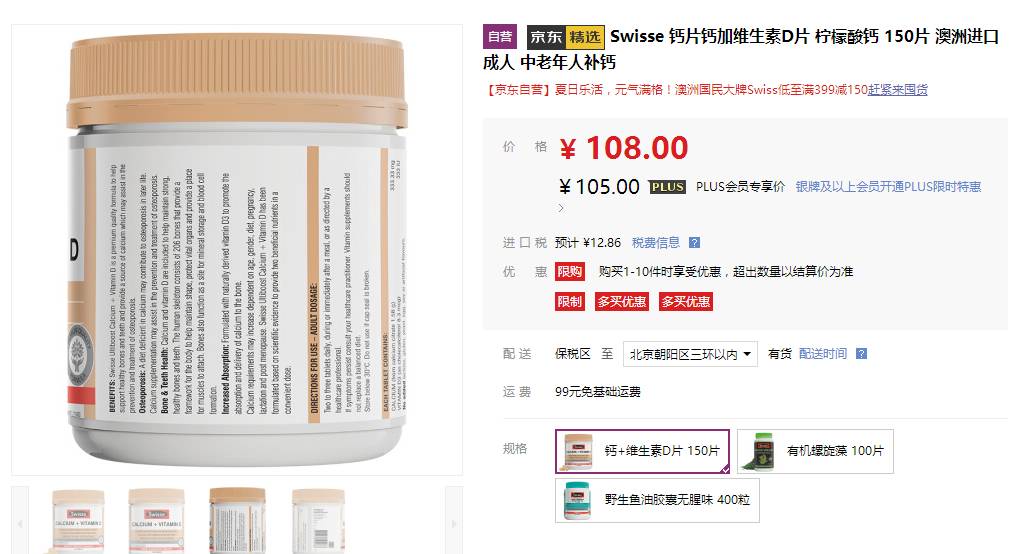Click the first 多买优惠 tag

tap(622, 302)
